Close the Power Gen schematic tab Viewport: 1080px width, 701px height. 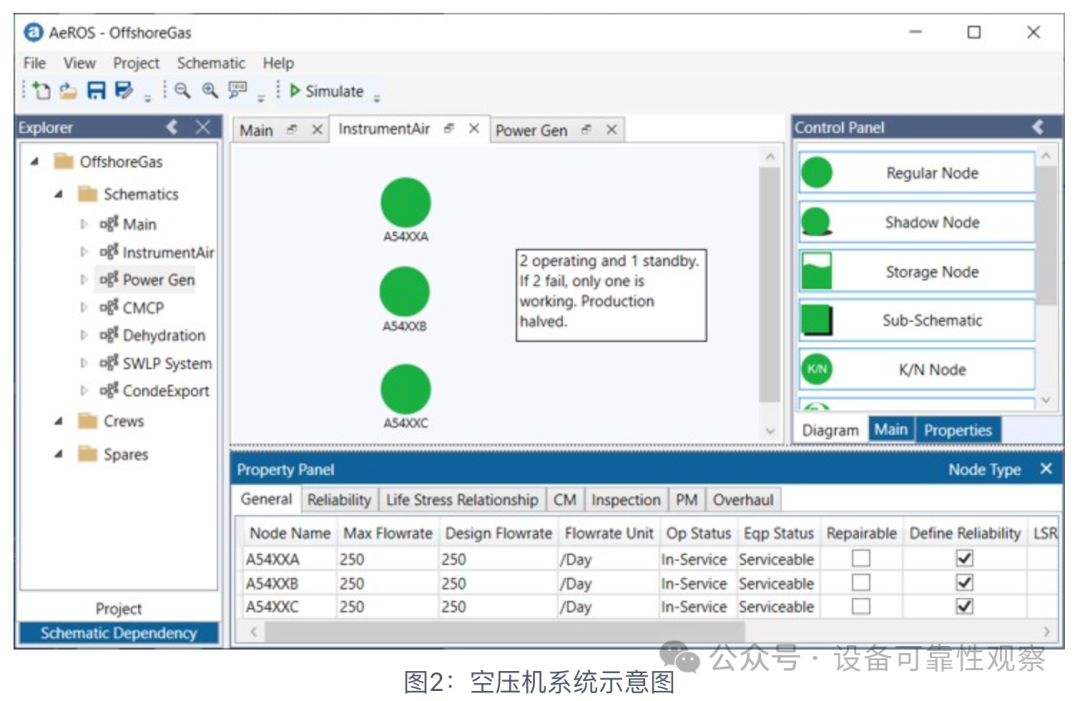point(612,129)
